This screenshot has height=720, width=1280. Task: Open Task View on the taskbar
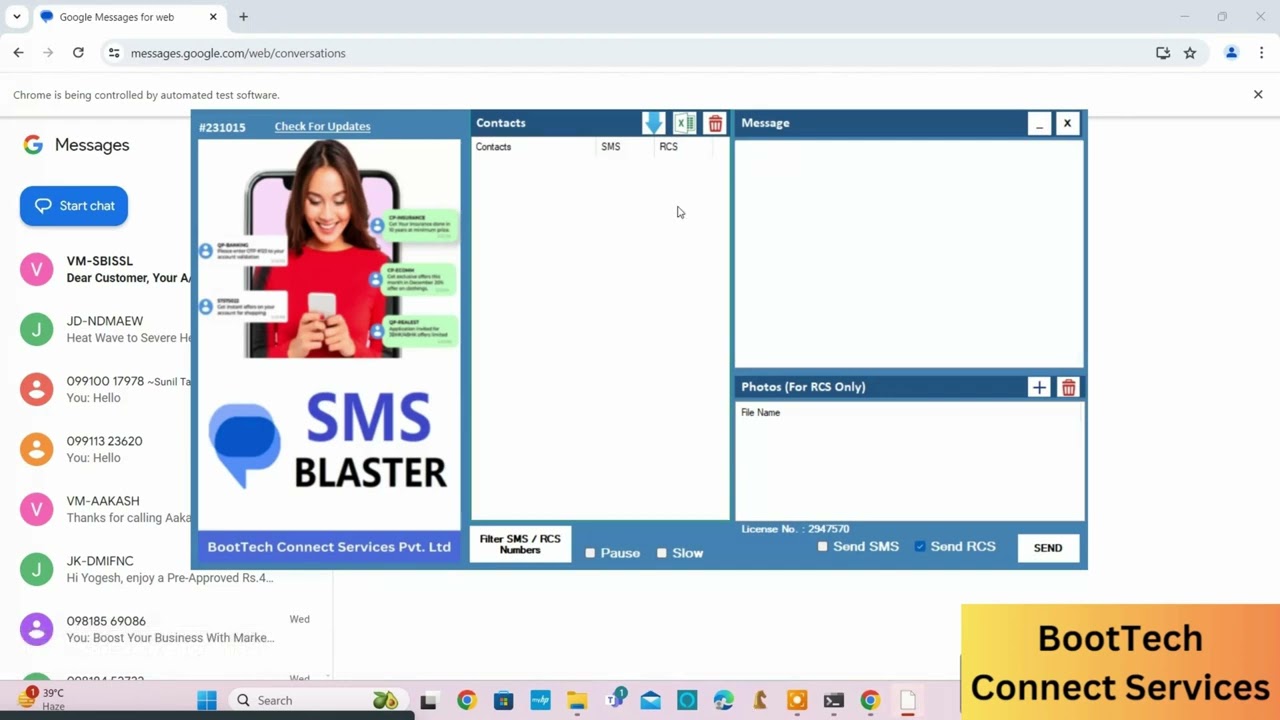[428, 700]
